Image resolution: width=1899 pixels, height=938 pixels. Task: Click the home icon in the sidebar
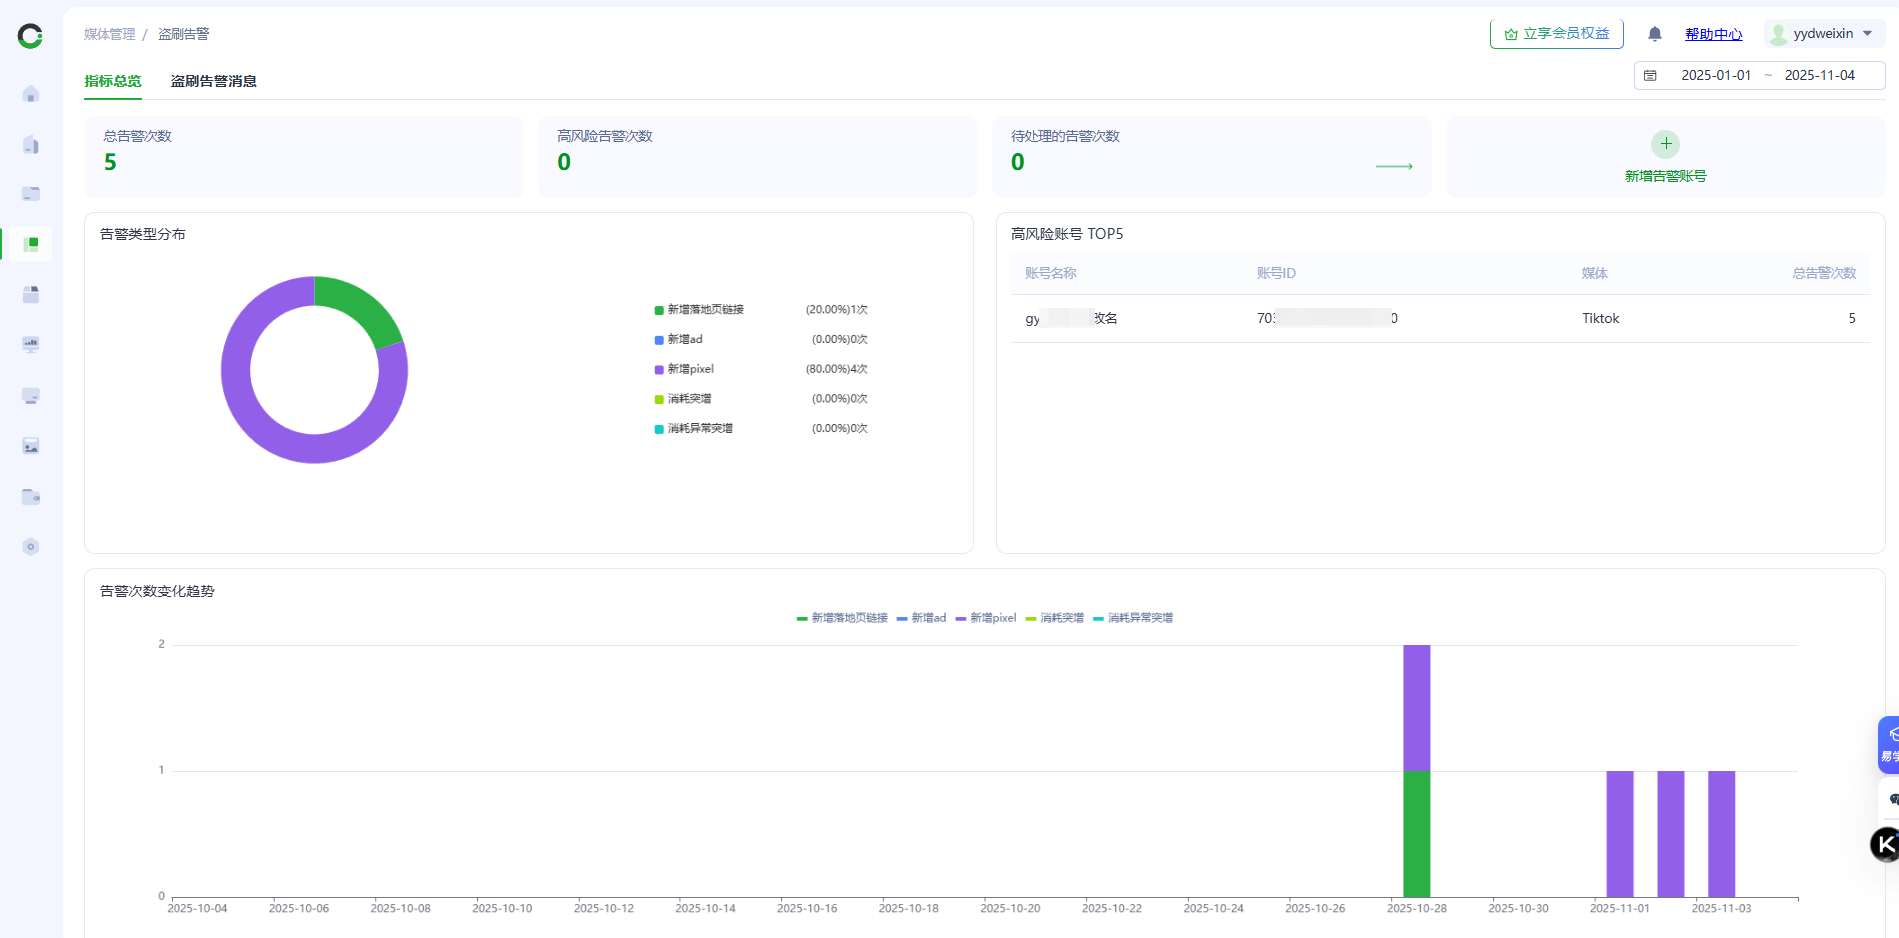coord(31,94)
